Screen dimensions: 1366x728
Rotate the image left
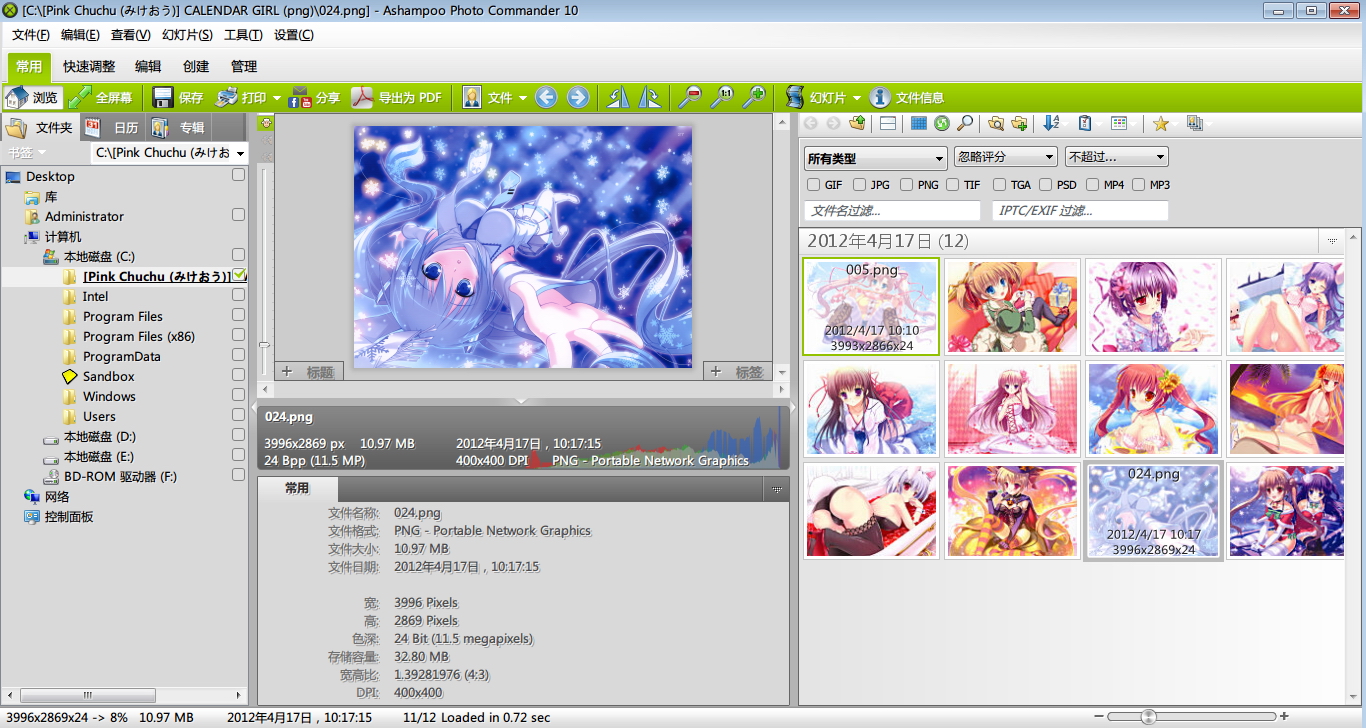click(619, 97)
